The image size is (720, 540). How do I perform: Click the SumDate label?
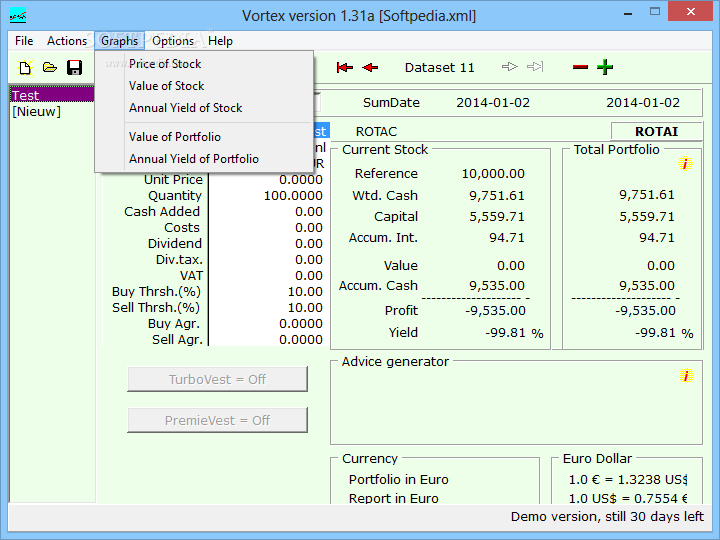[x=391, y=102]
